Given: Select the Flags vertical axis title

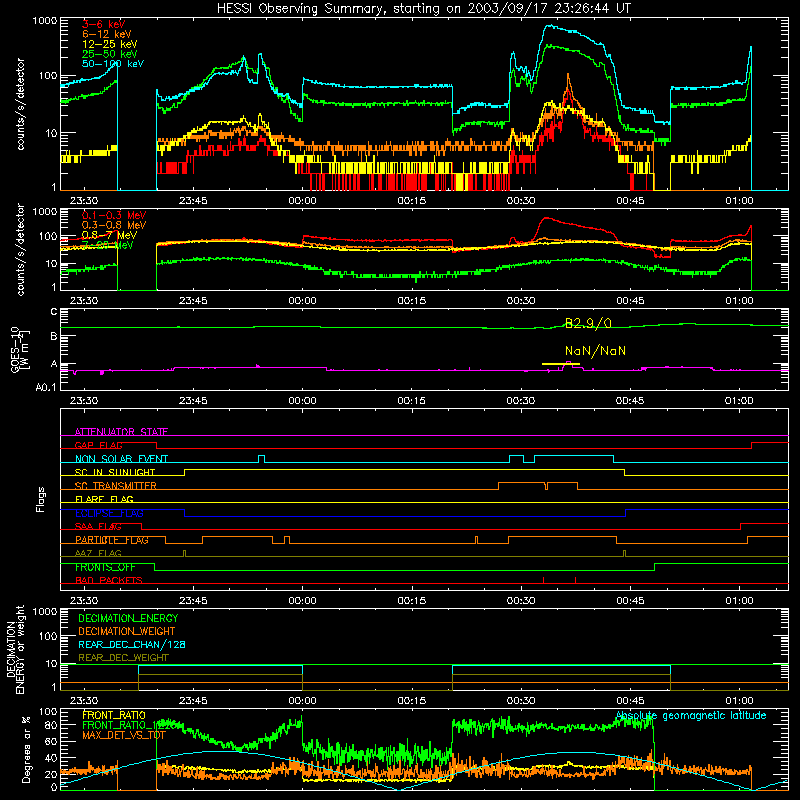Looking at the screenshot, I should 41,499.
